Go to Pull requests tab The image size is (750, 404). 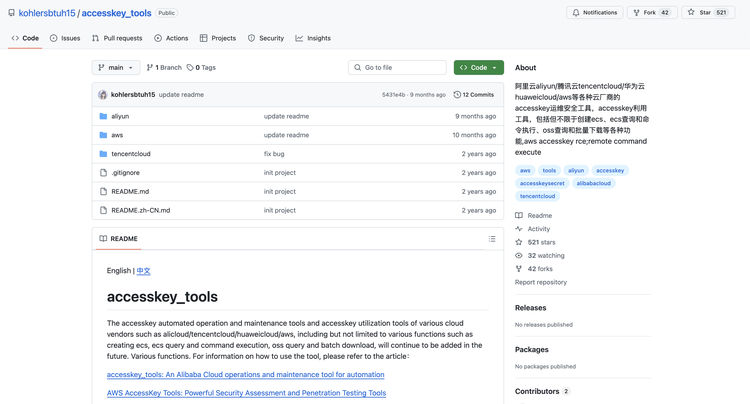tap(117, 38)
